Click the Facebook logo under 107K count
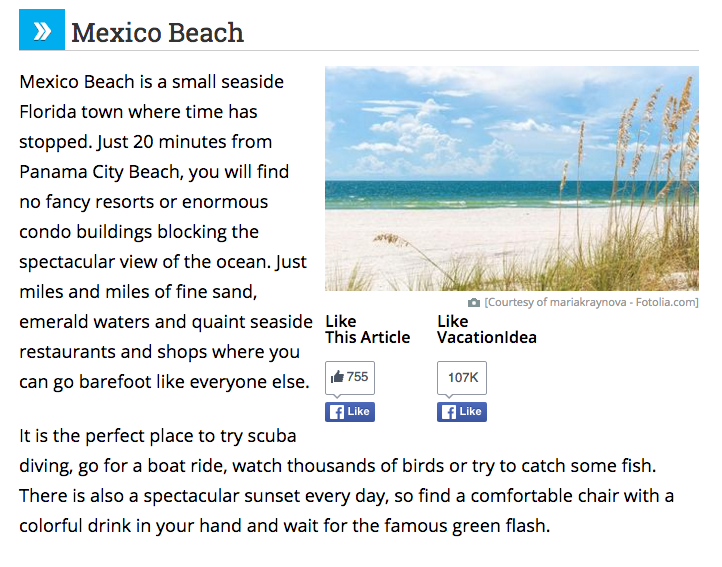 pyautogui.click(x=449, y=412)
